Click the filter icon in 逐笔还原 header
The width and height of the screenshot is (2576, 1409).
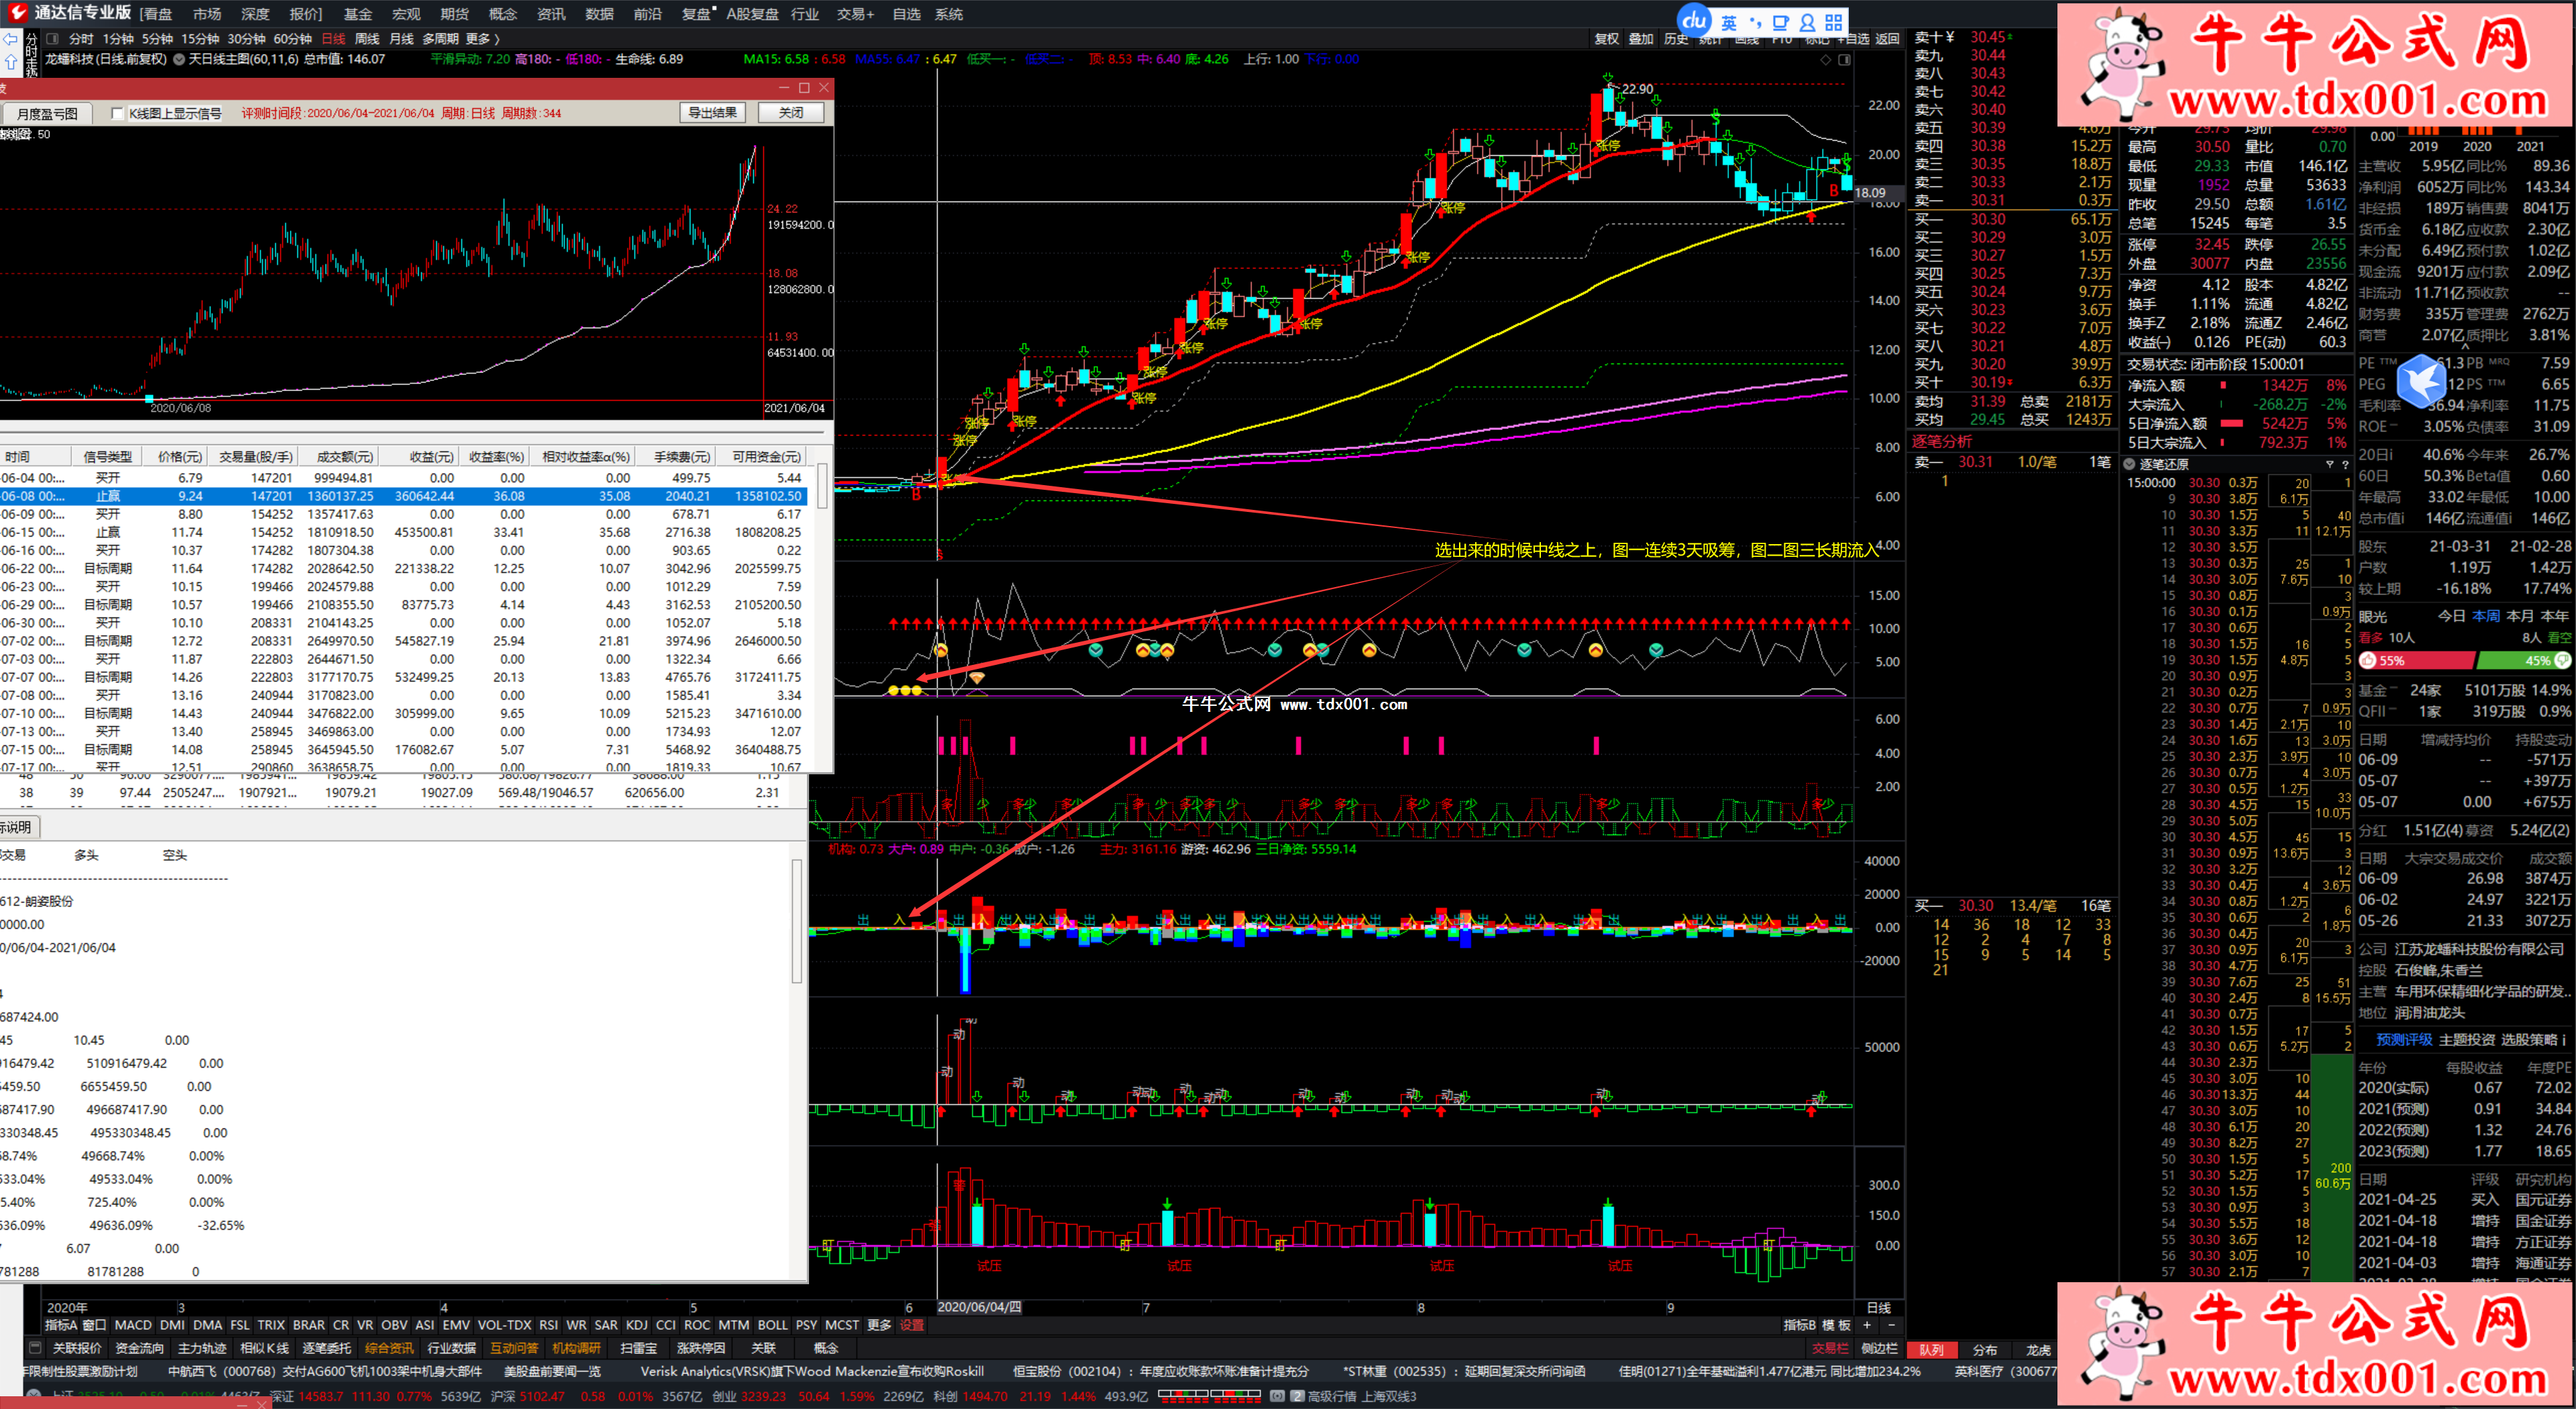coord(2329,464)
